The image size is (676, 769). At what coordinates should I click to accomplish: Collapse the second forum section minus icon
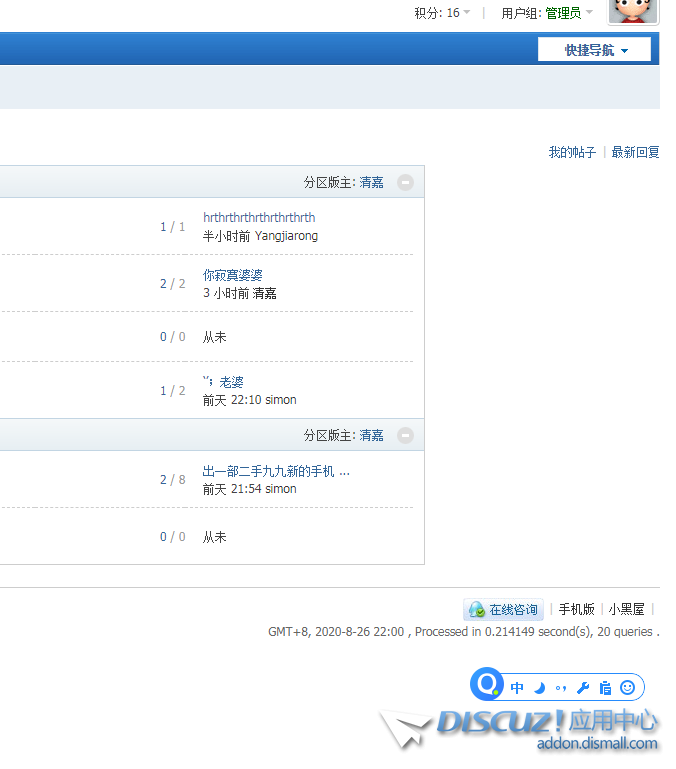[x=405, y=435]
